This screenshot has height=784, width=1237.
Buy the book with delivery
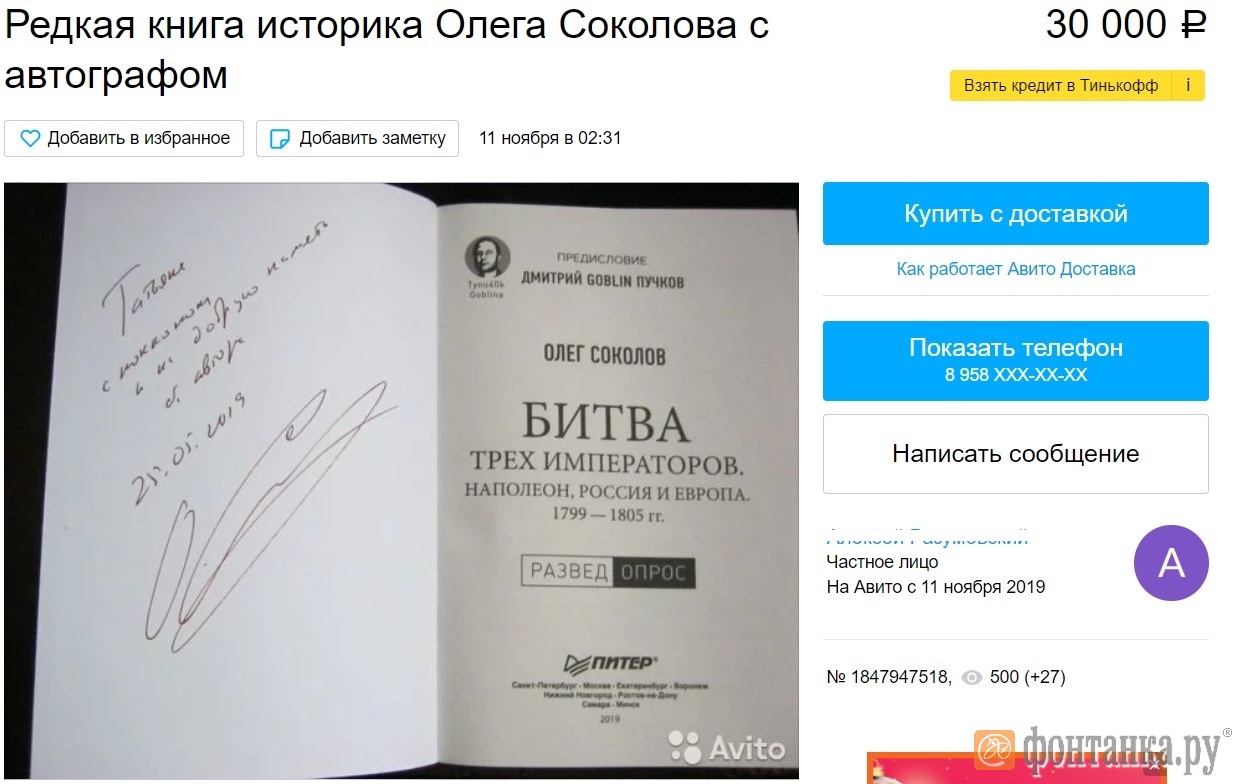(1016, 213)
